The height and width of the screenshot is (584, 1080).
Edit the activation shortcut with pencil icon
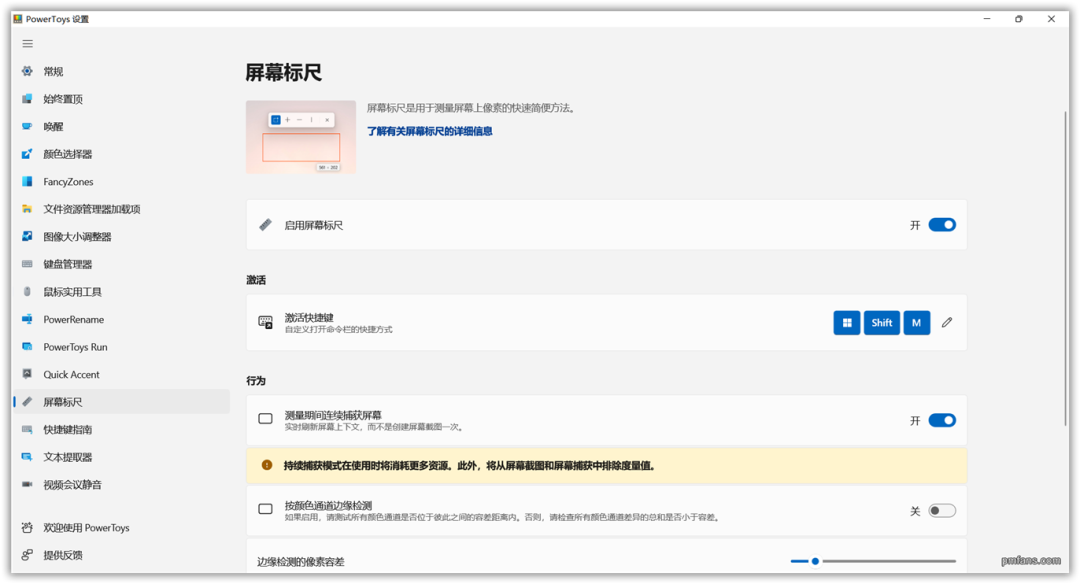tap(947, 322)
